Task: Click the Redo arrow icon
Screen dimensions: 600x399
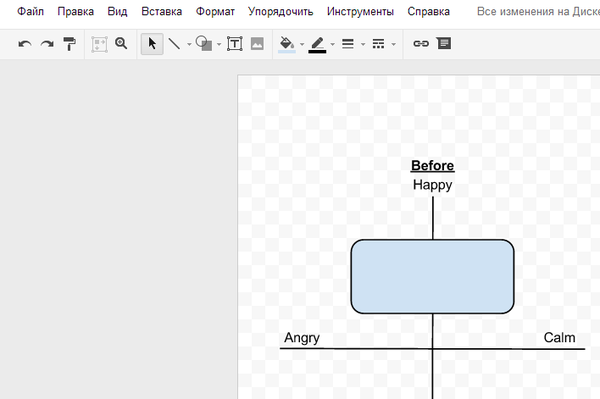Action: coord(47,44)
